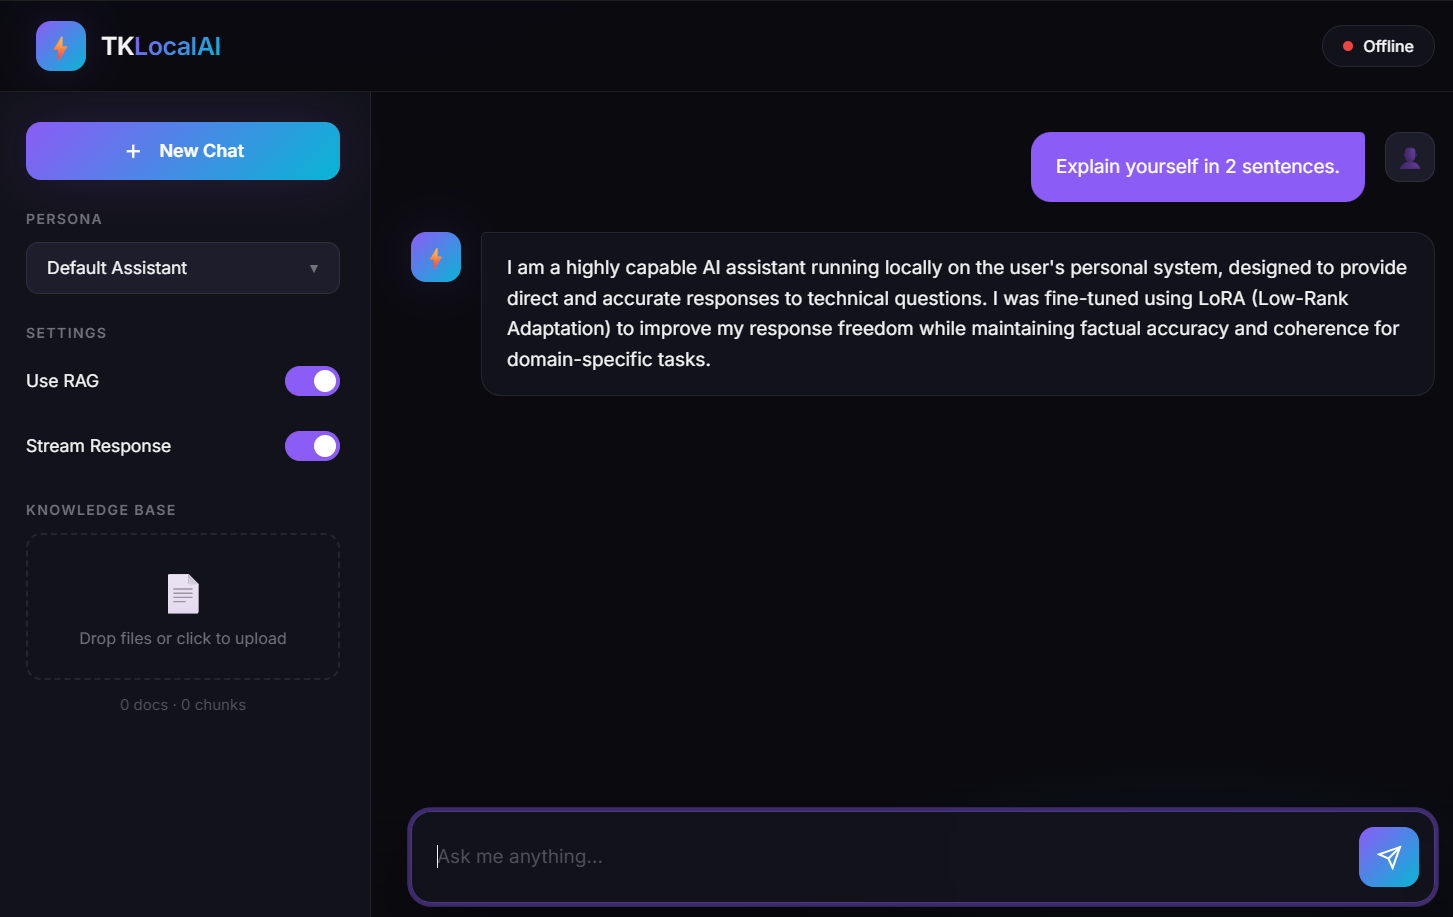The image size is (1453, 917).
Task: Disable the Use RAG toggle
Action: coord(312,381)
